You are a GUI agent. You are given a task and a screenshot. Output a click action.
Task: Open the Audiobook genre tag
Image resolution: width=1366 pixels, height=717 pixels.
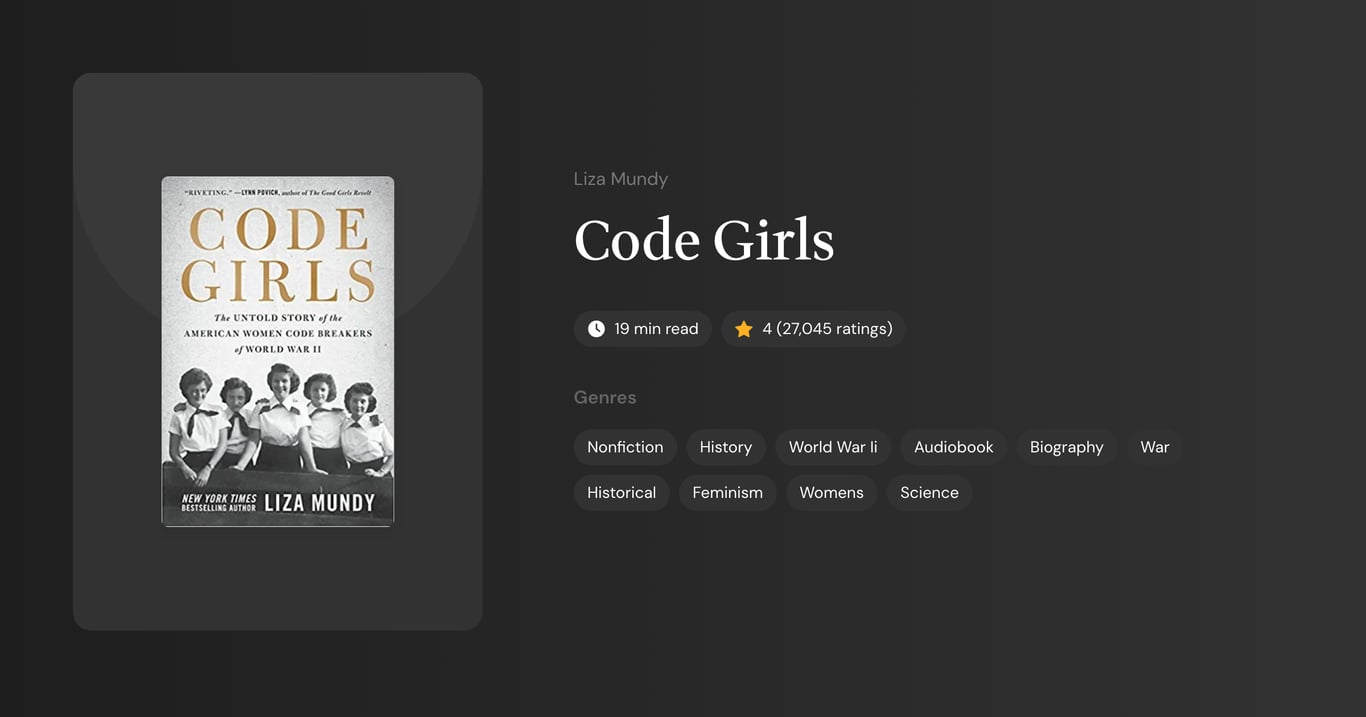coord(952,447)
